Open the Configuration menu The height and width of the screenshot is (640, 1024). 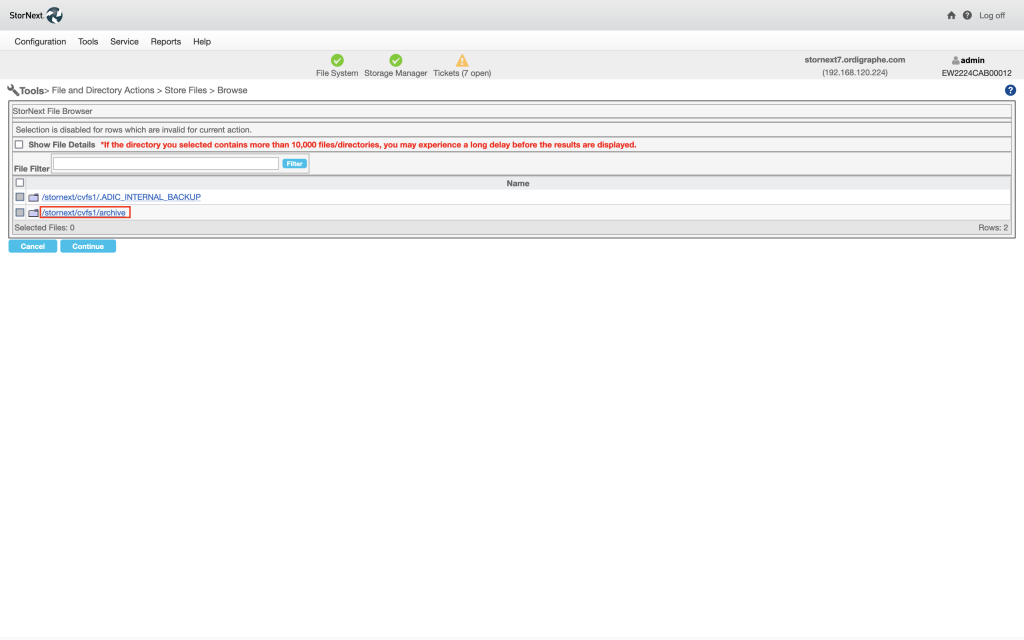40,41
